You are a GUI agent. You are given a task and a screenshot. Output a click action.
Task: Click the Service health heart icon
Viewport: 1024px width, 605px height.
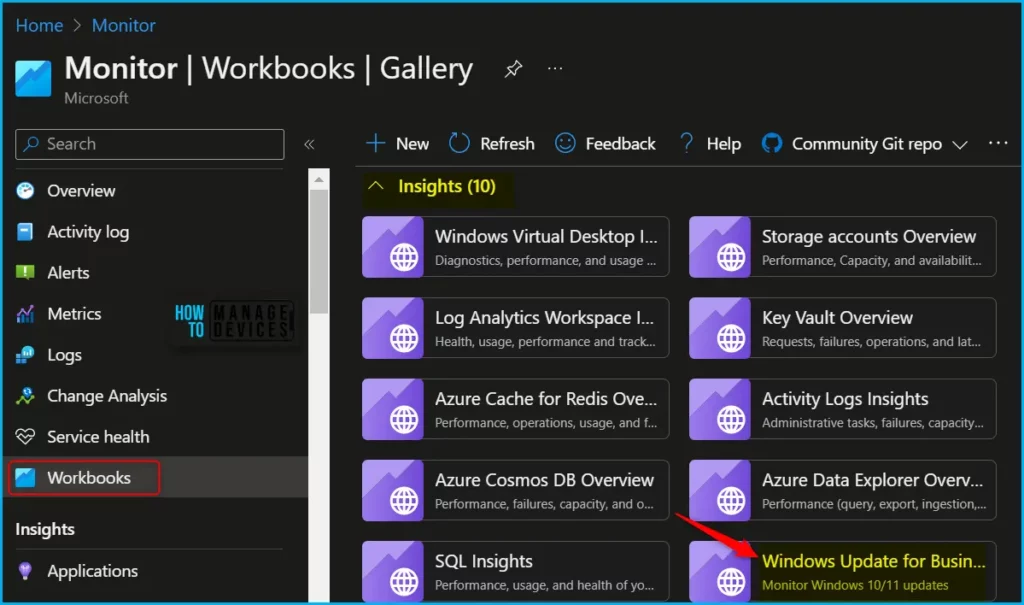coord(25,436)
